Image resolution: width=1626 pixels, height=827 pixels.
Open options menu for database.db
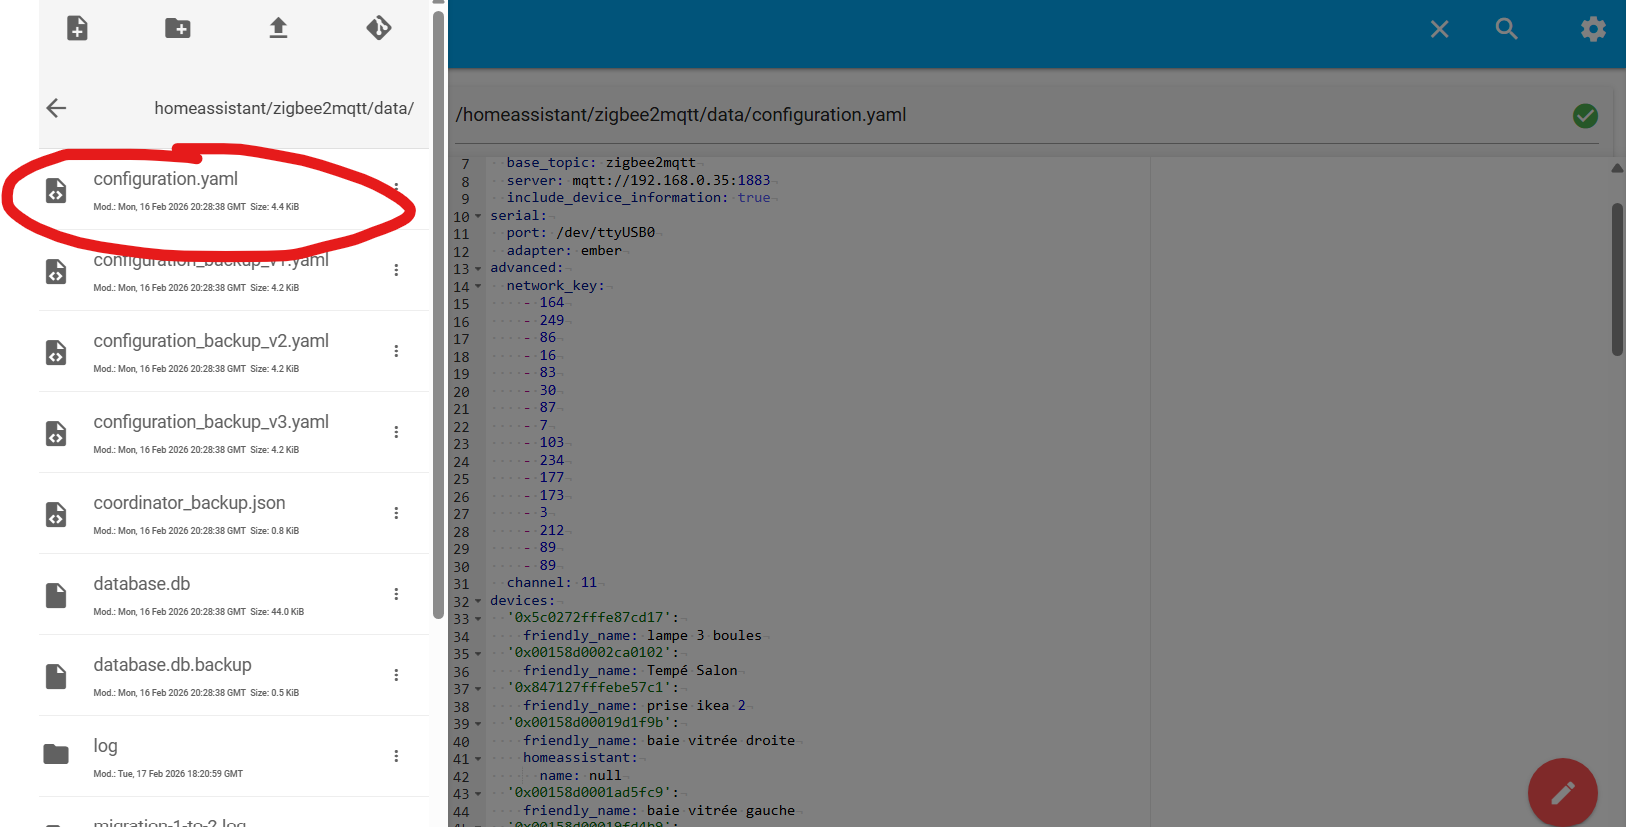click(x=396, y=594)
